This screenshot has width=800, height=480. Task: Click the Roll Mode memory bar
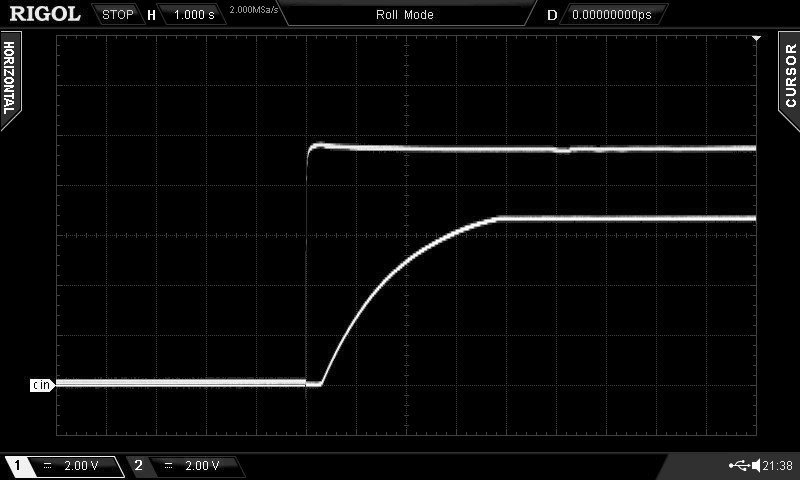click(405, 15)
